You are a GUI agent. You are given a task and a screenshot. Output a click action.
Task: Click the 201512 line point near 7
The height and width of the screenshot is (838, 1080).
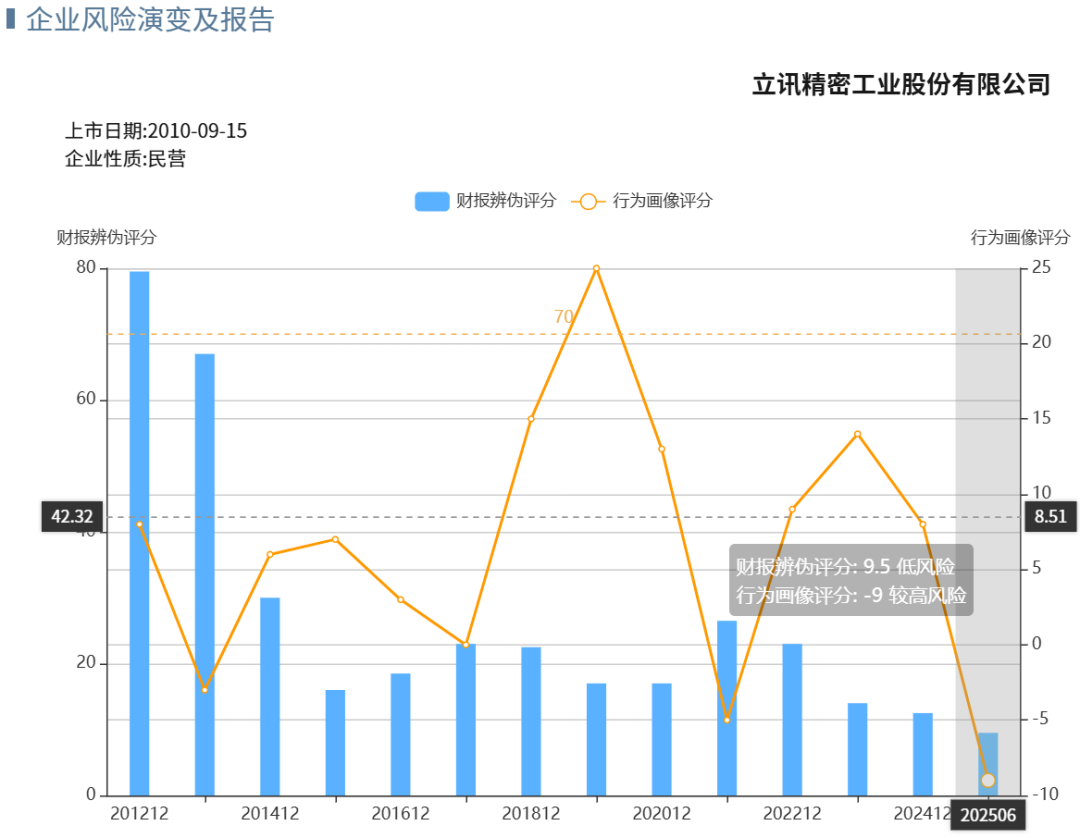[x=335, y=539]
